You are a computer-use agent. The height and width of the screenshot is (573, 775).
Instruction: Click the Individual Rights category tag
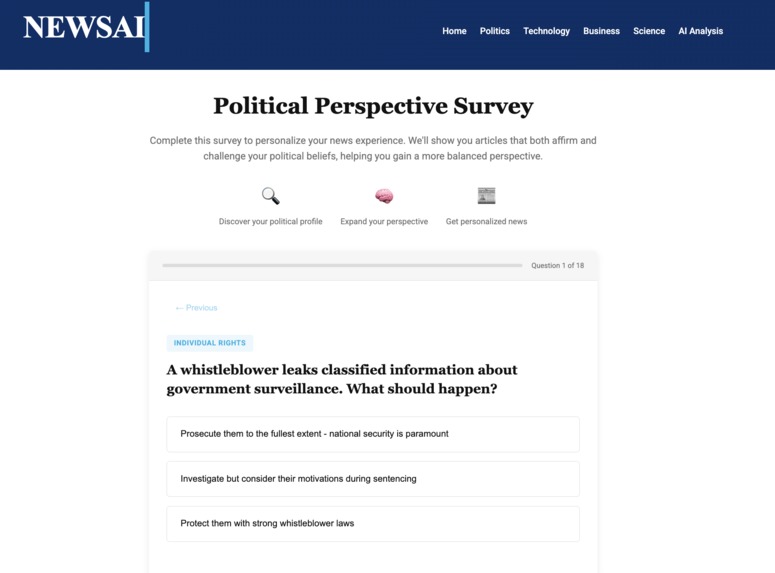210,343
